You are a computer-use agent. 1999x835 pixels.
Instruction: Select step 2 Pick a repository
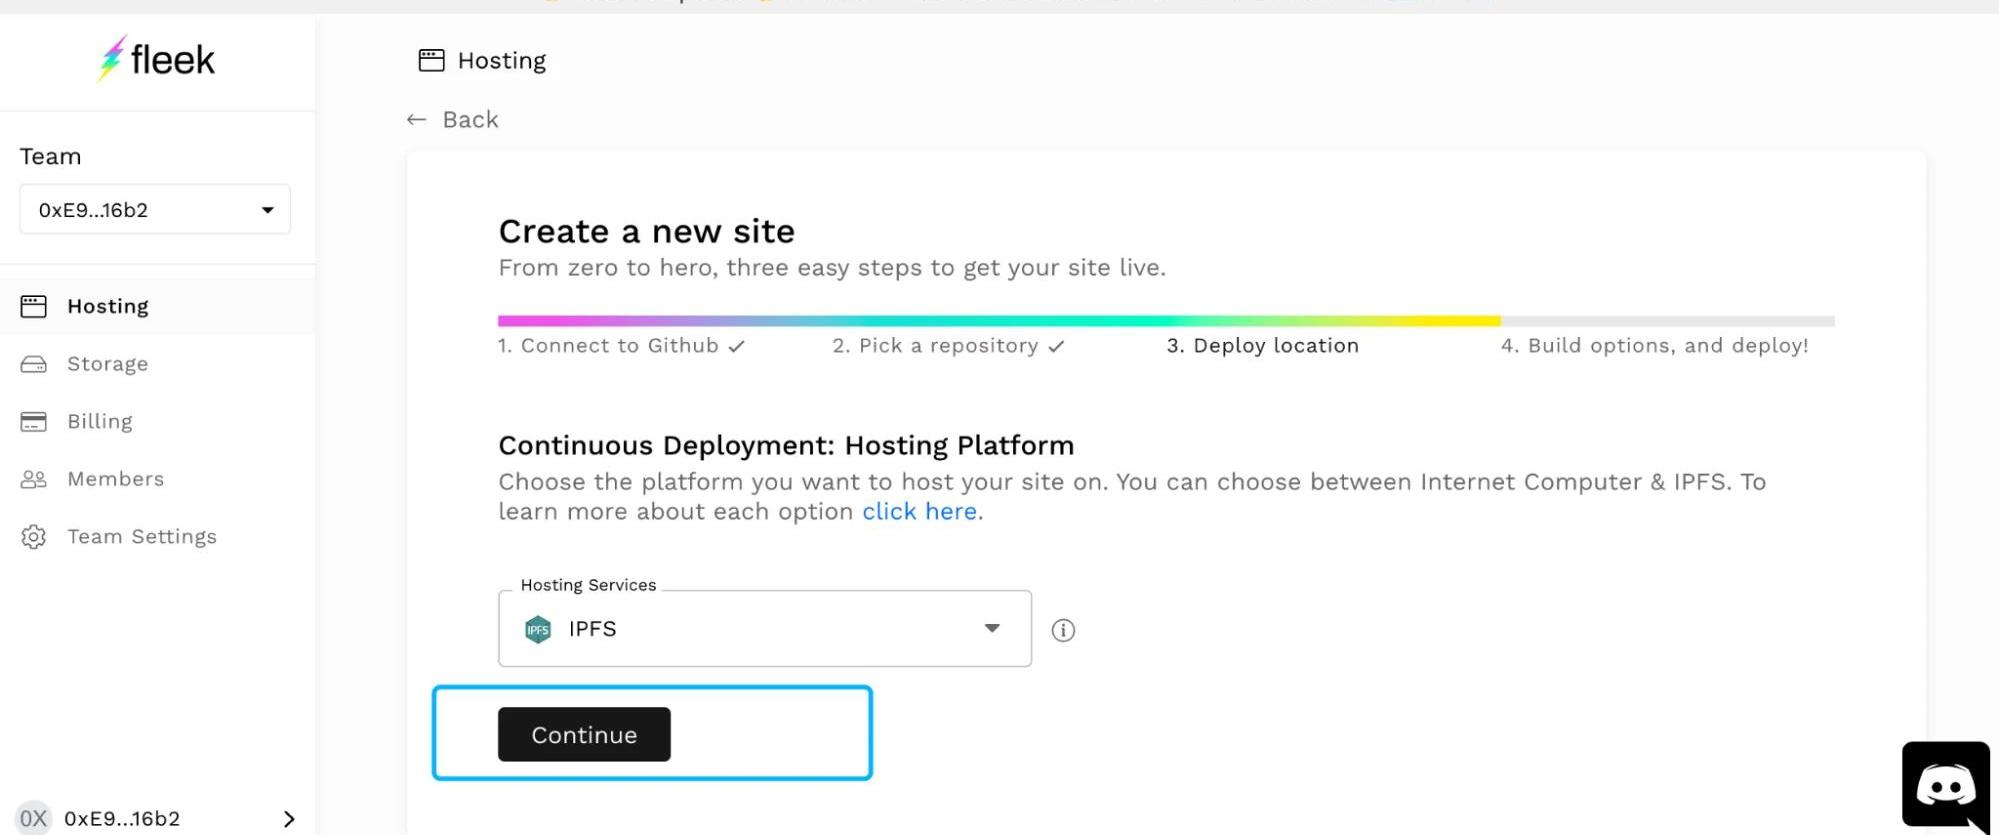(x=947, y=346)
